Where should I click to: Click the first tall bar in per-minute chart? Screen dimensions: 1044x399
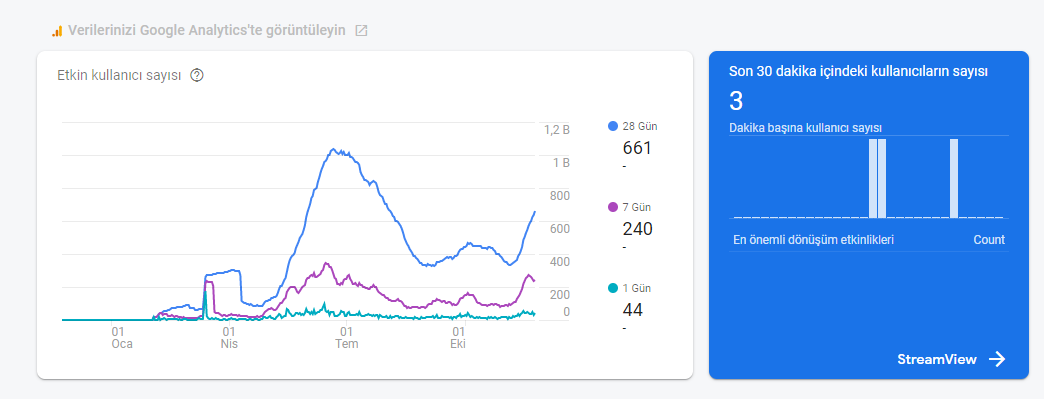coord(873,179)
